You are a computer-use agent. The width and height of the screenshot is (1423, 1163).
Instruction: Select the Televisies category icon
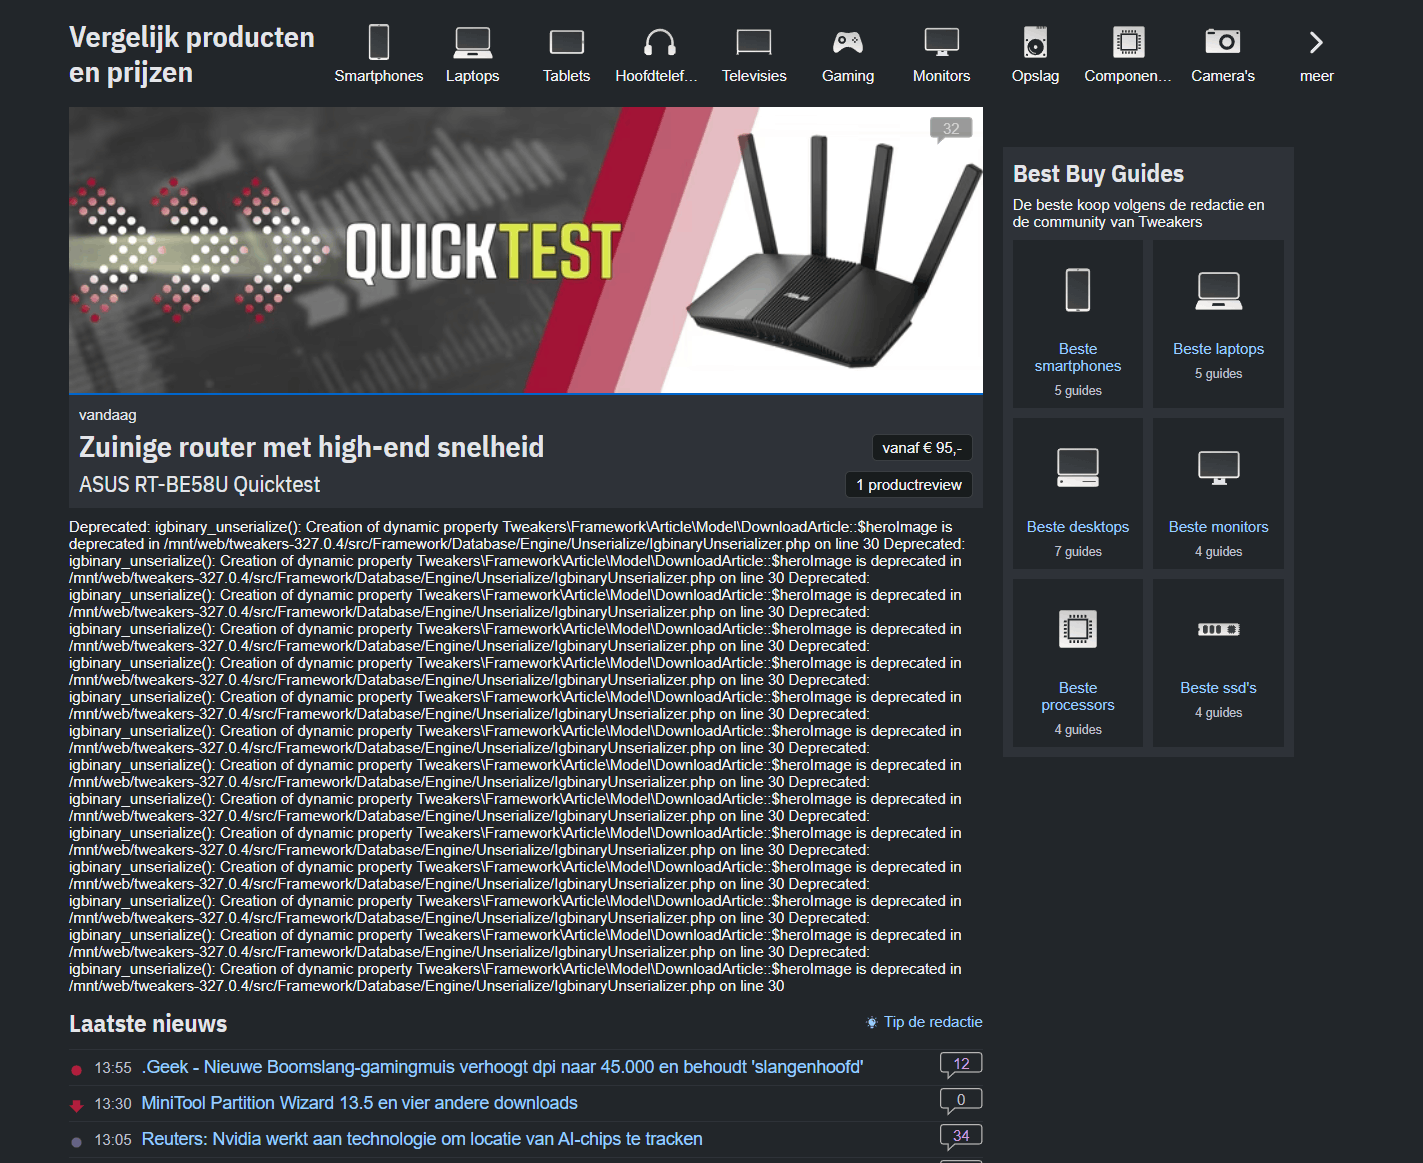[x=754, y=42]
